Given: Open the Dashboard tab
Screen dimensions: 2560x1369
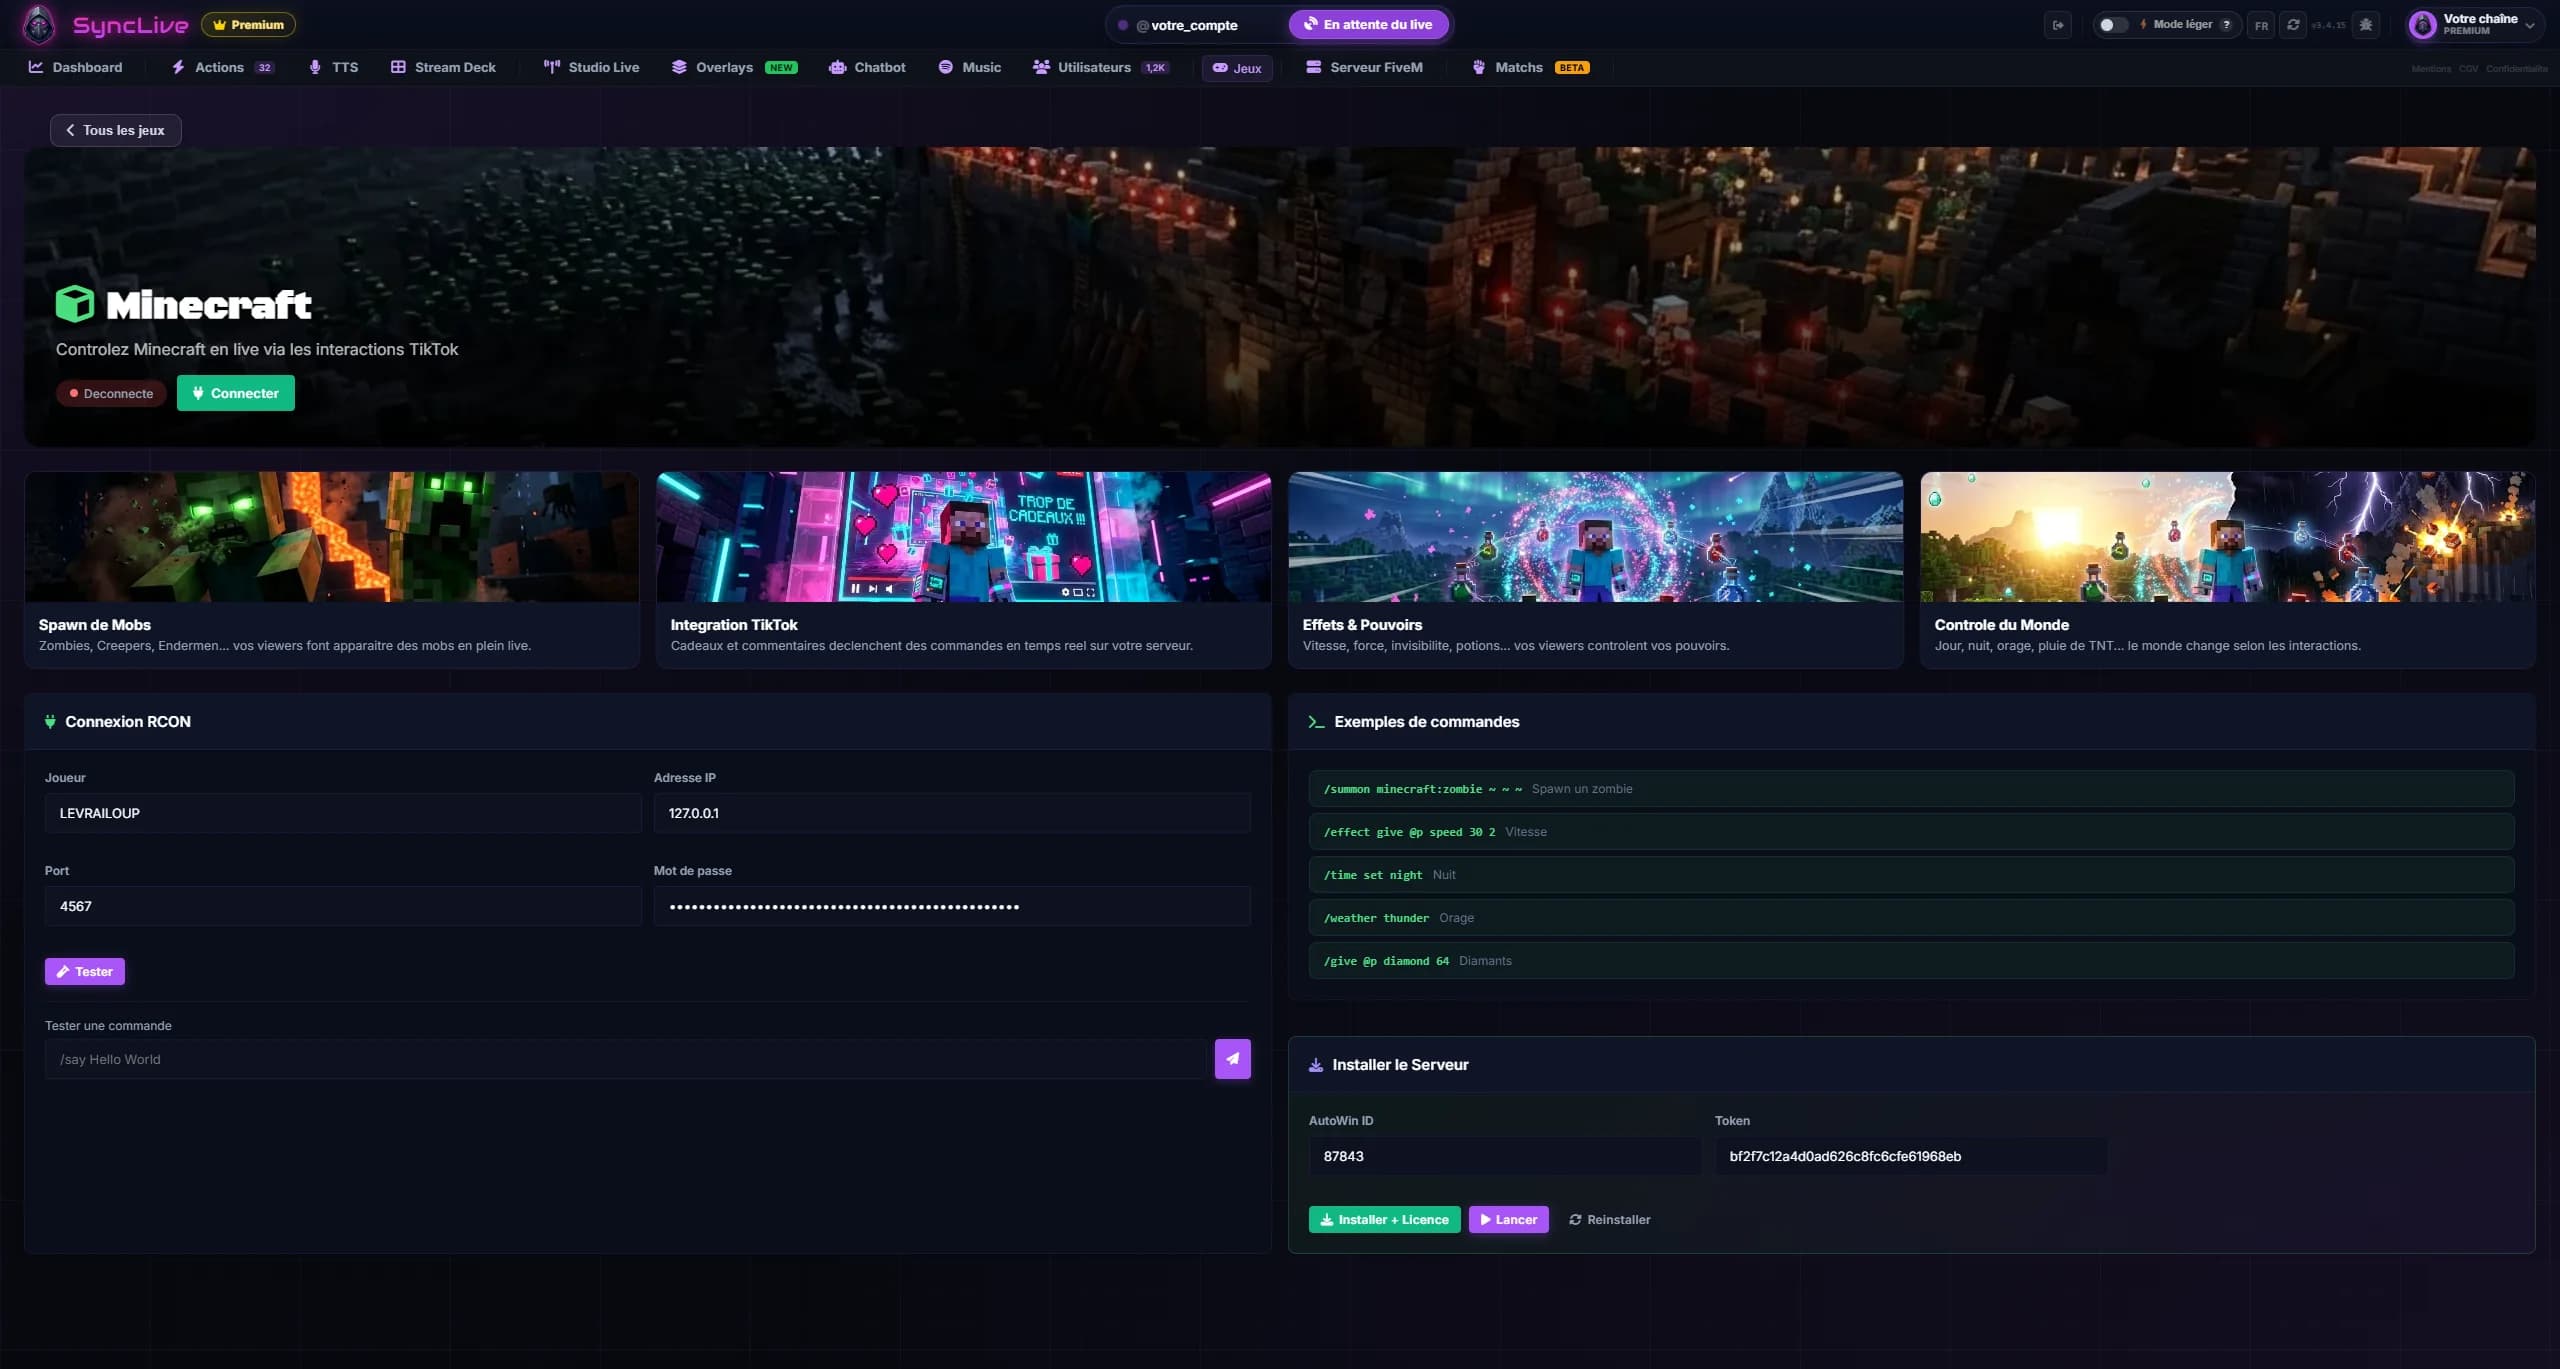Looking at the screenshot, I should click(x=76, y=67).
